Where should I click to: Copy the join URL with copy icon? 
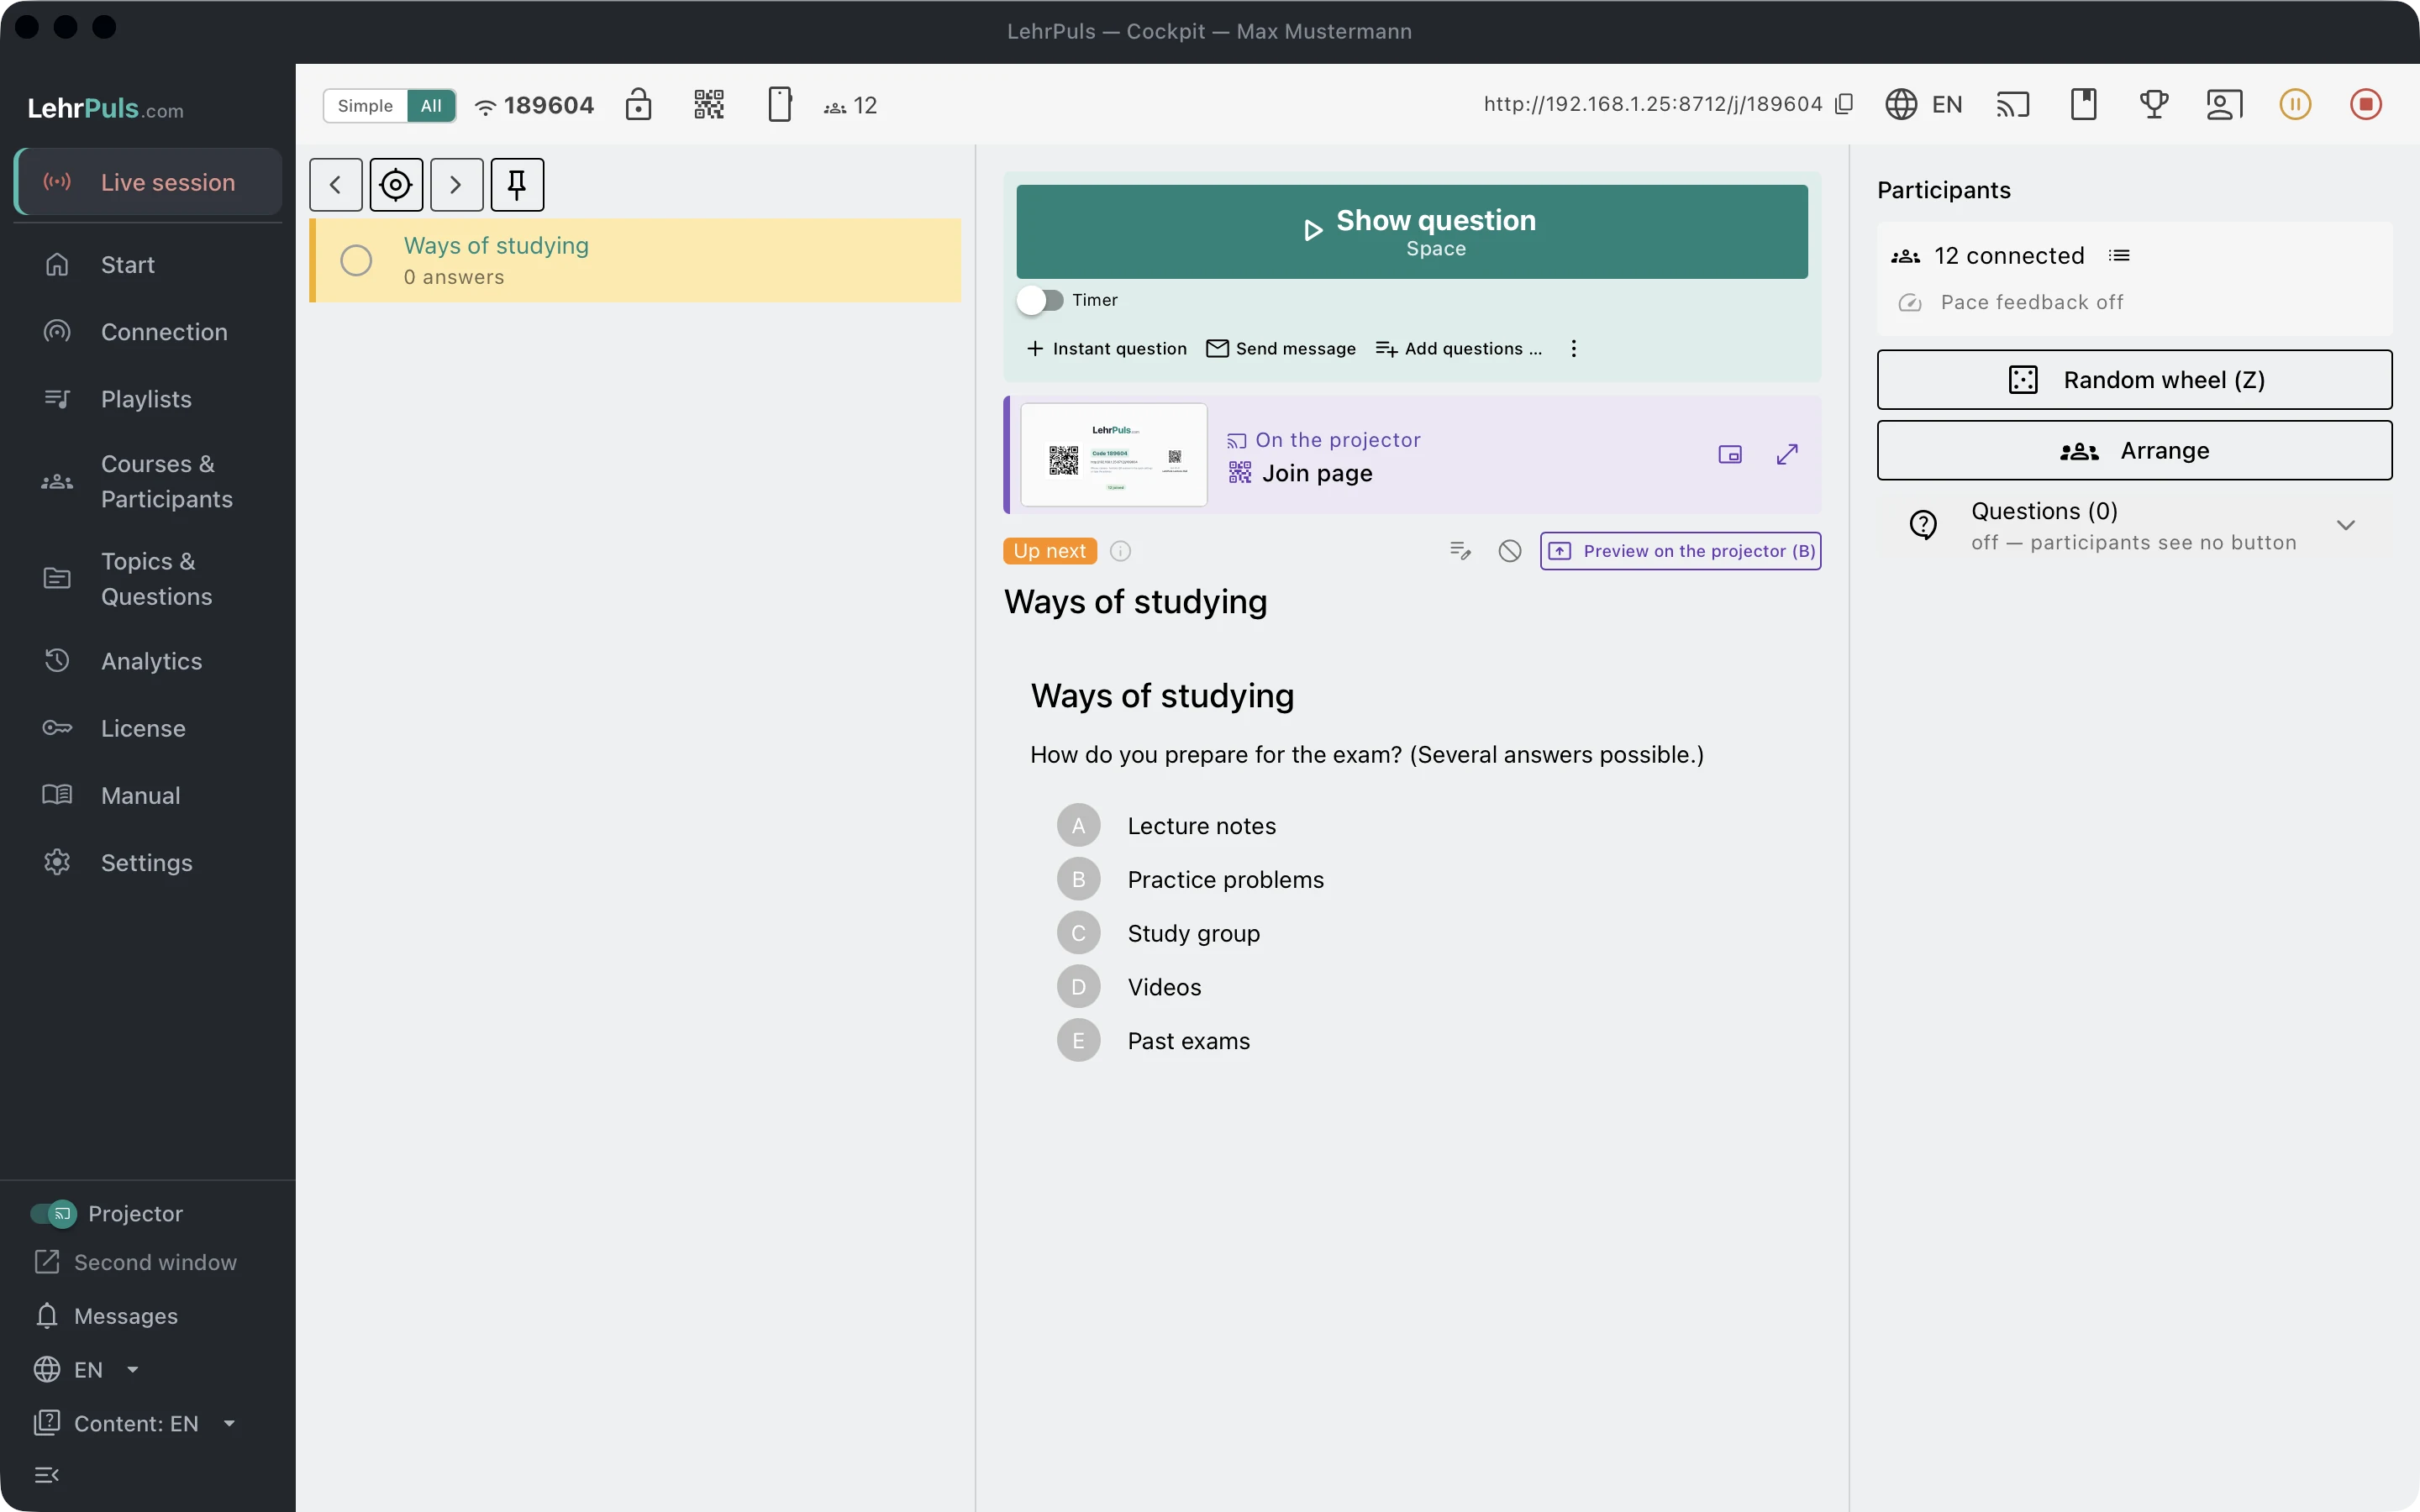pyautogui.click(x=1844, y=104)
